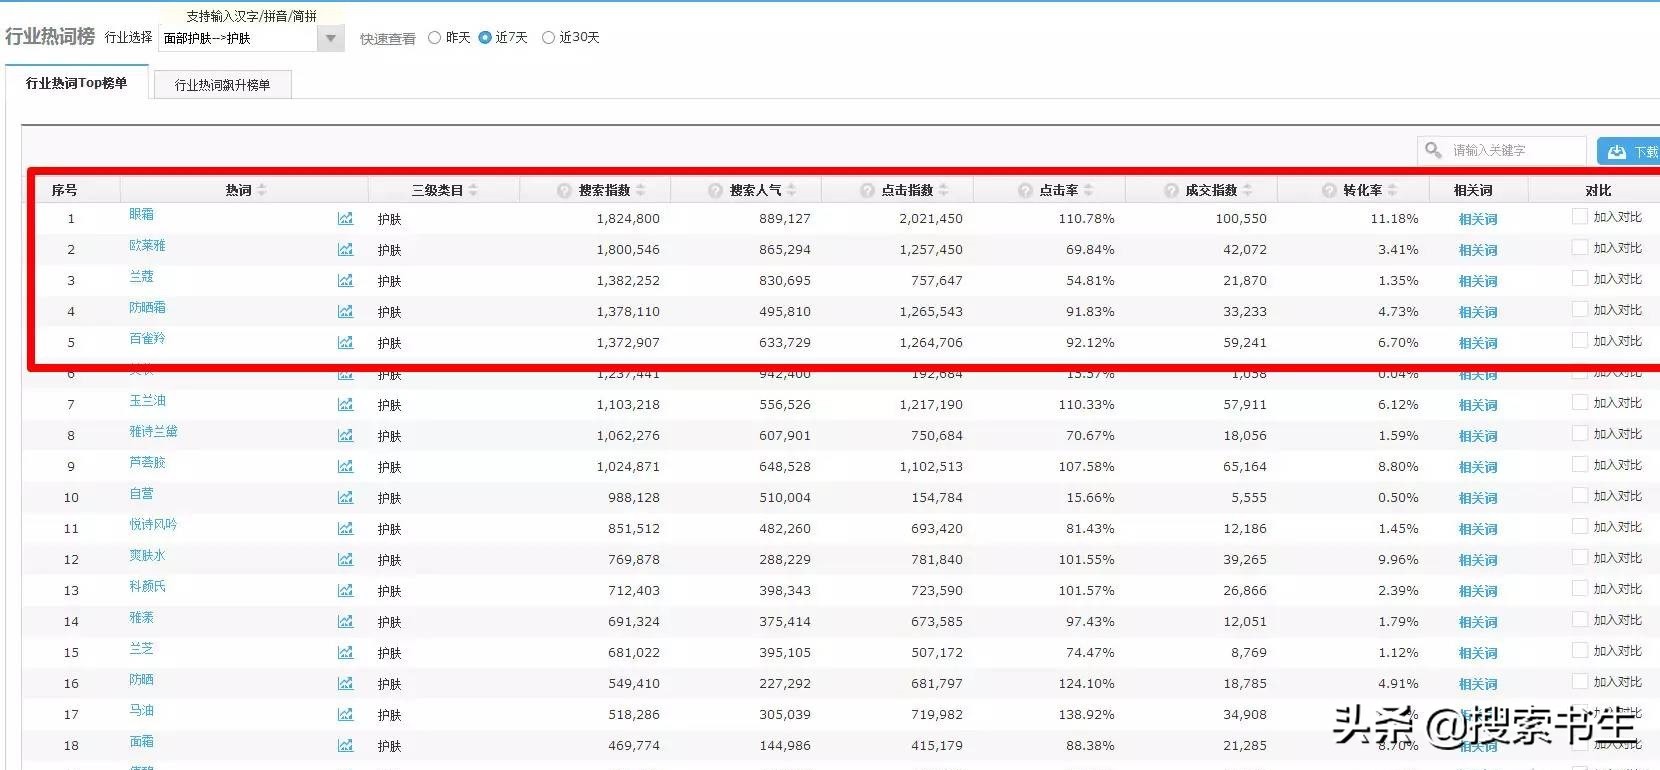1660x770 pixels.
Task: Click the magnifier search icon
Action: click(1433, 150)
